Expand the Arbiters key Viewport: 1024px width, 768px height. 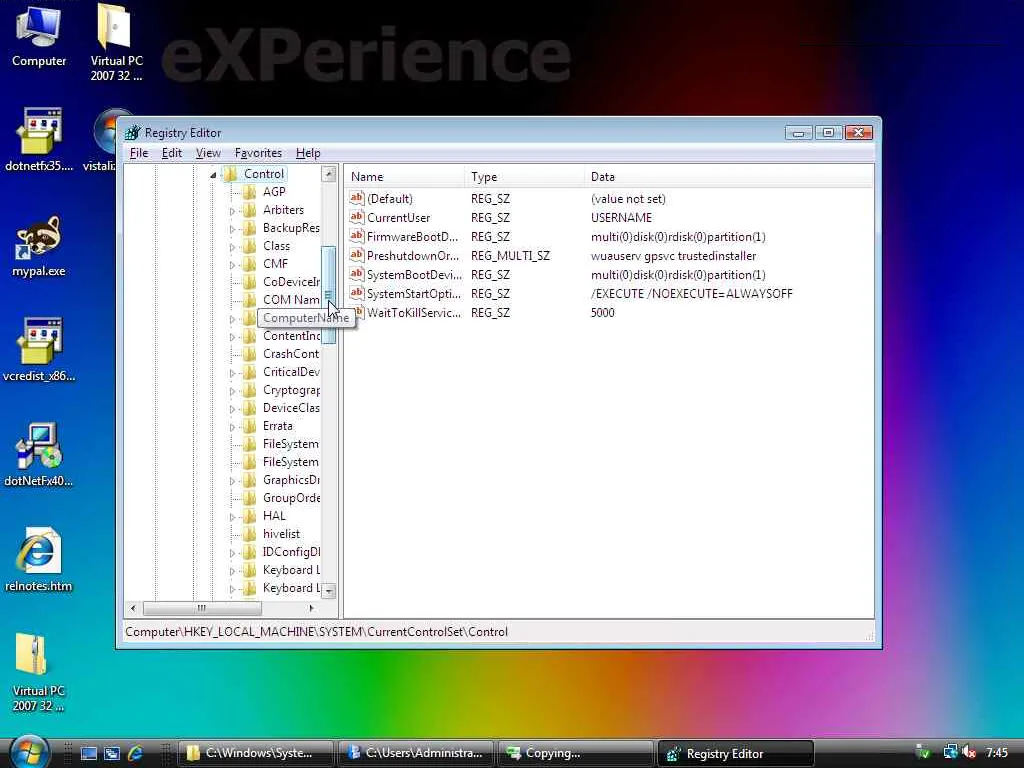click(x=232, y=211)
